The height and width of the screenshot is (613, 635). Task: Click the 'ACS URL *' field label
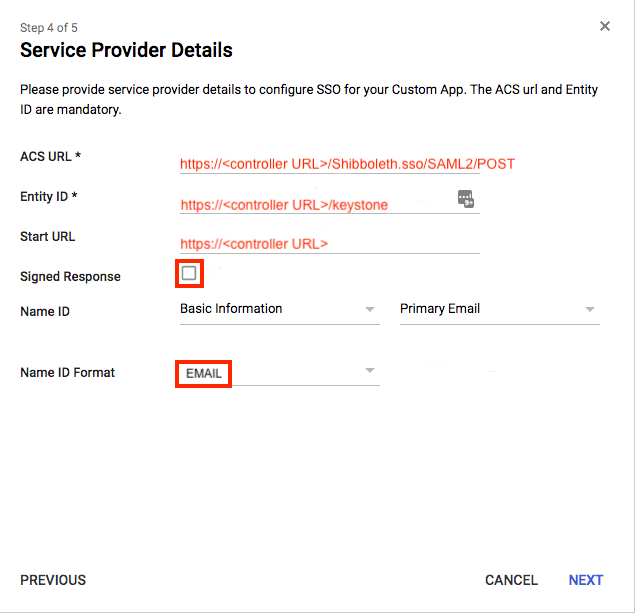50,157
